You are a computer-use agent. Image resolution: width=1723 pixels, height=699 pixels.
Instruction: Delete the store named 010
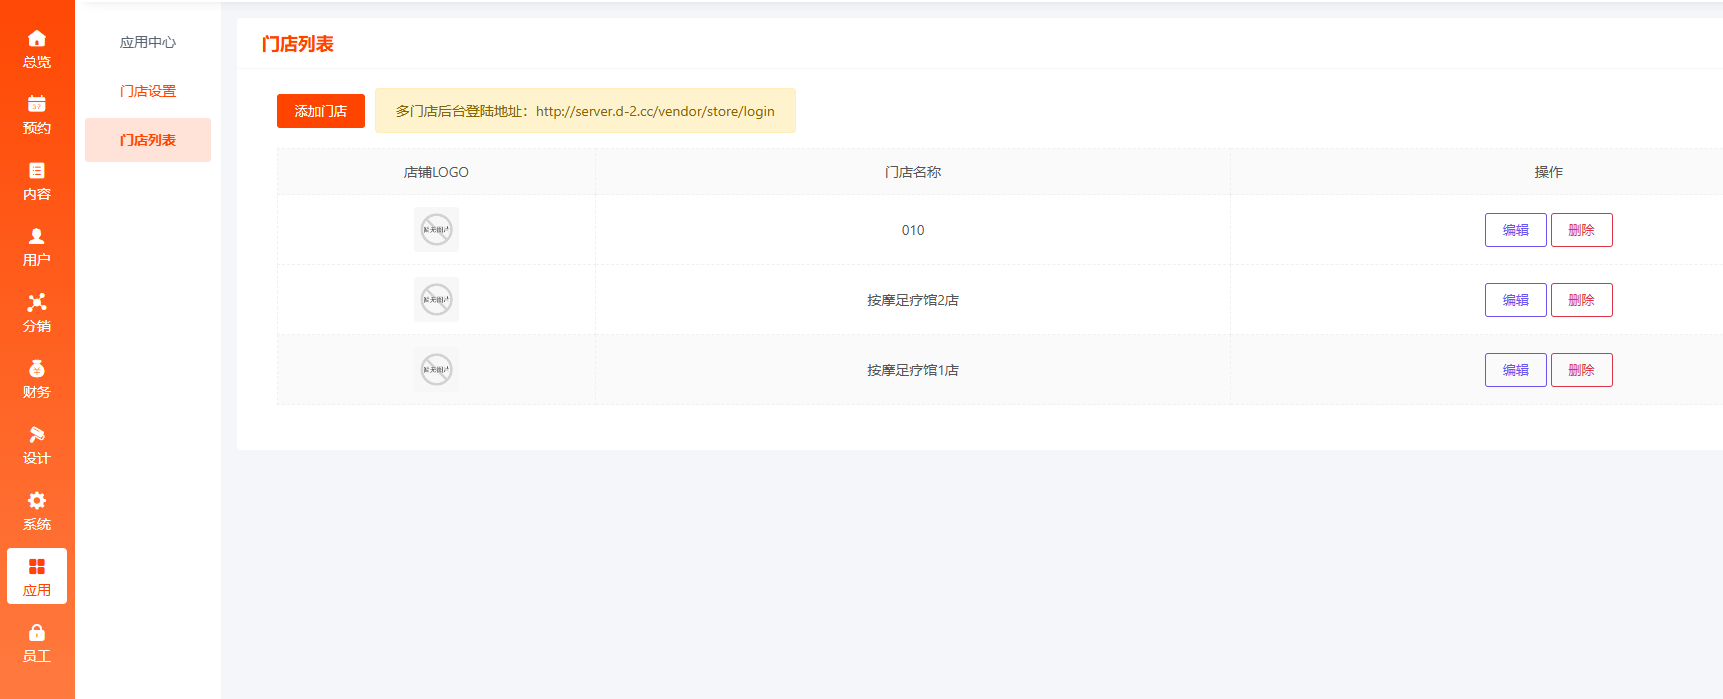(1581, 230)
